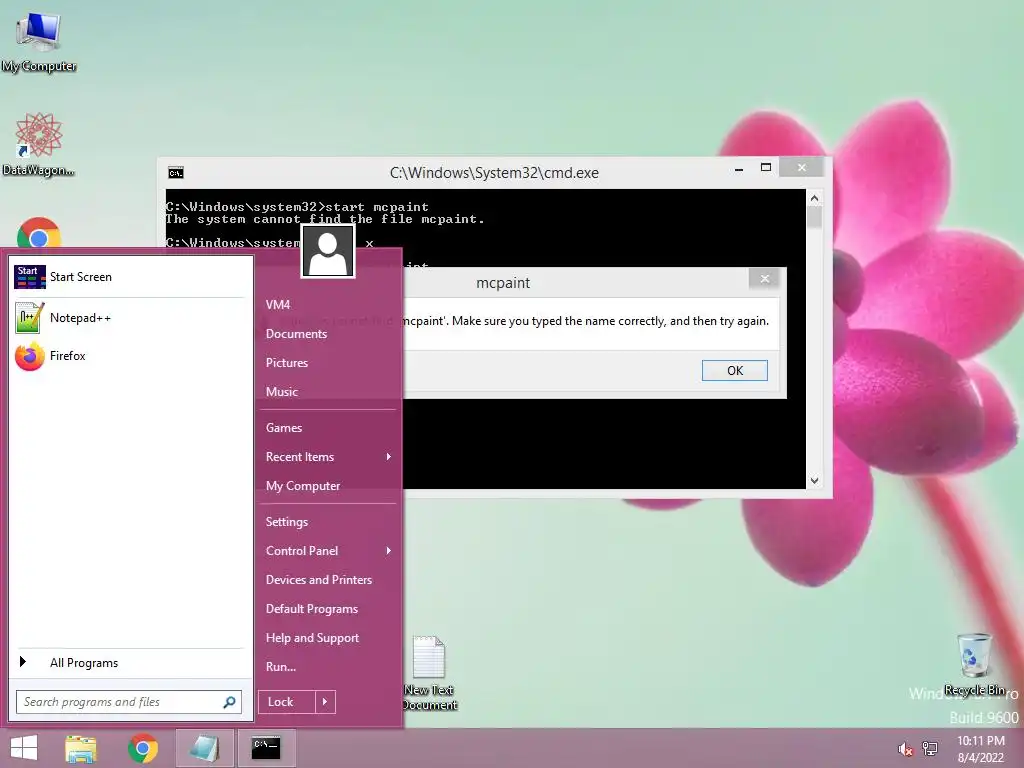The width and height of the screenshot is (1024, 768).
Task: Minimize the cmd.exe window
Action: [739, 168]
